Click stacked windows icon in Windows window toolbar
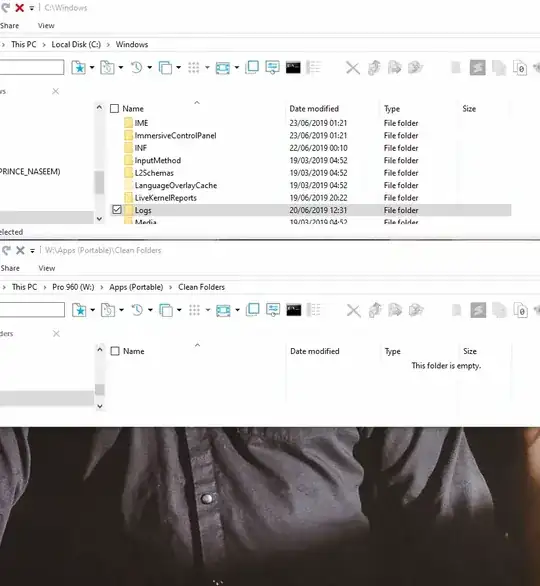Viewport: 540px width, 586px height. [x=165, y=68]
